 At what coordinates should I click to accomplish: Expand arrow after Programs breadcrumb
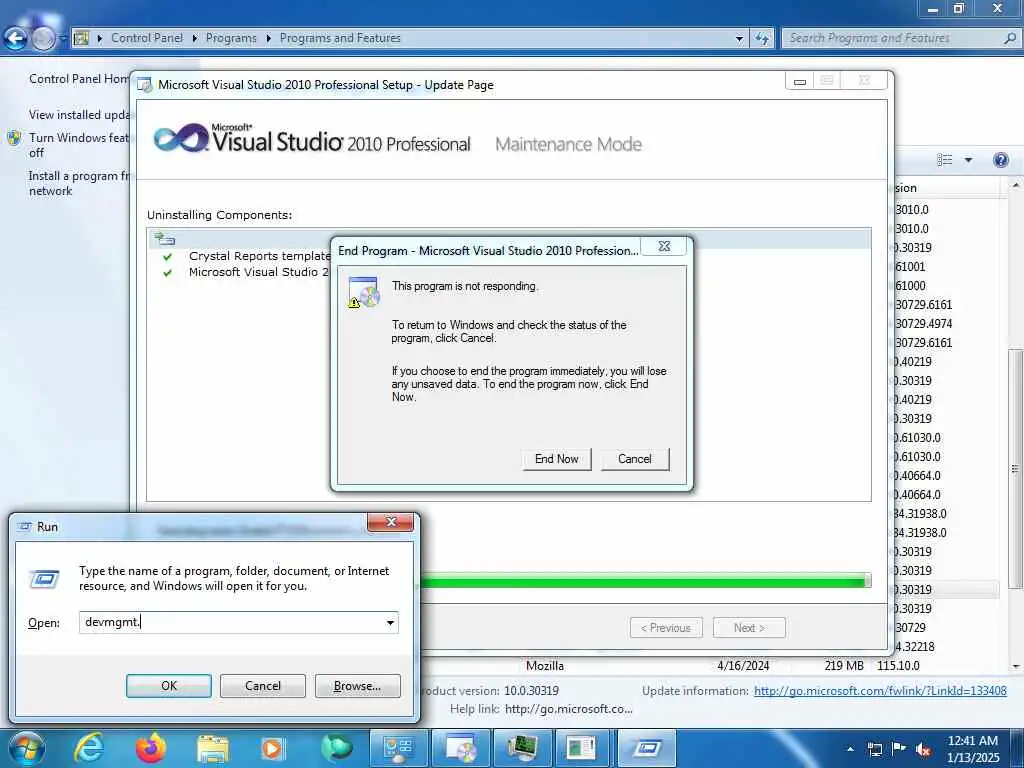[268, 39]
